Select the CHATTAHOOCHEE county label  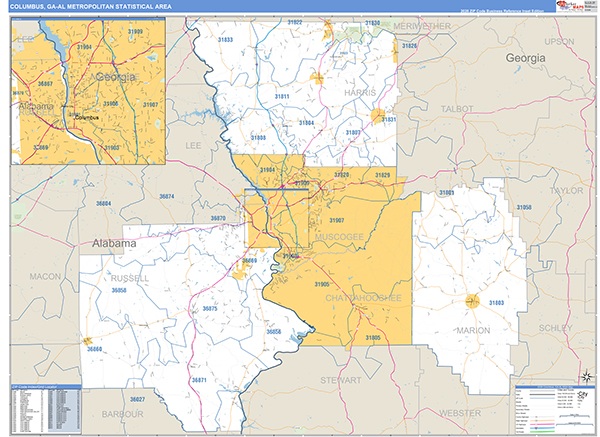coord(359,298)
